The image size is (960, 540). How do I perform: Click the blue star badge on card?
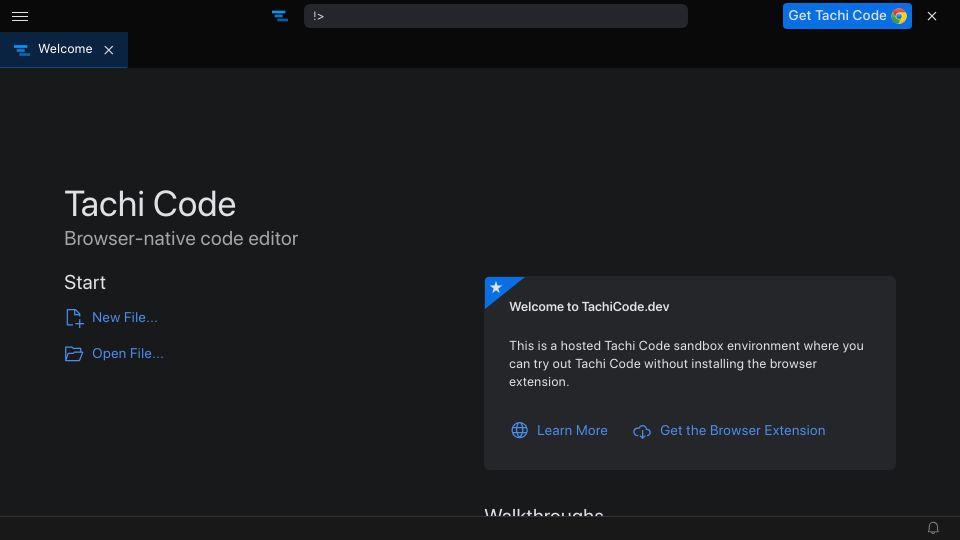498,289
